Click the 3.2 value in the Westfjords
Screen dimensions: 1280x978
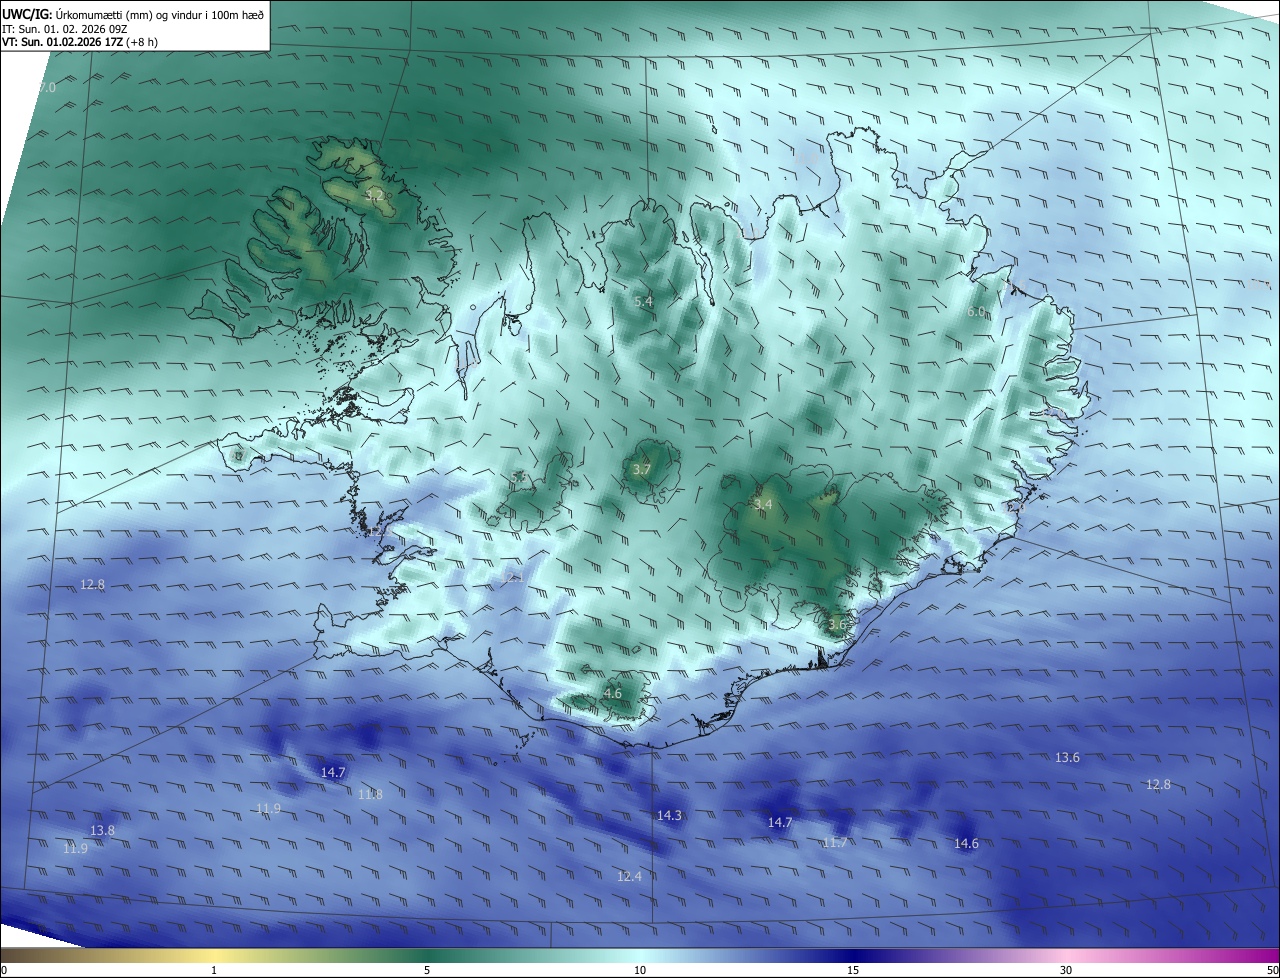pyautogui.click(x=376, y=195)
